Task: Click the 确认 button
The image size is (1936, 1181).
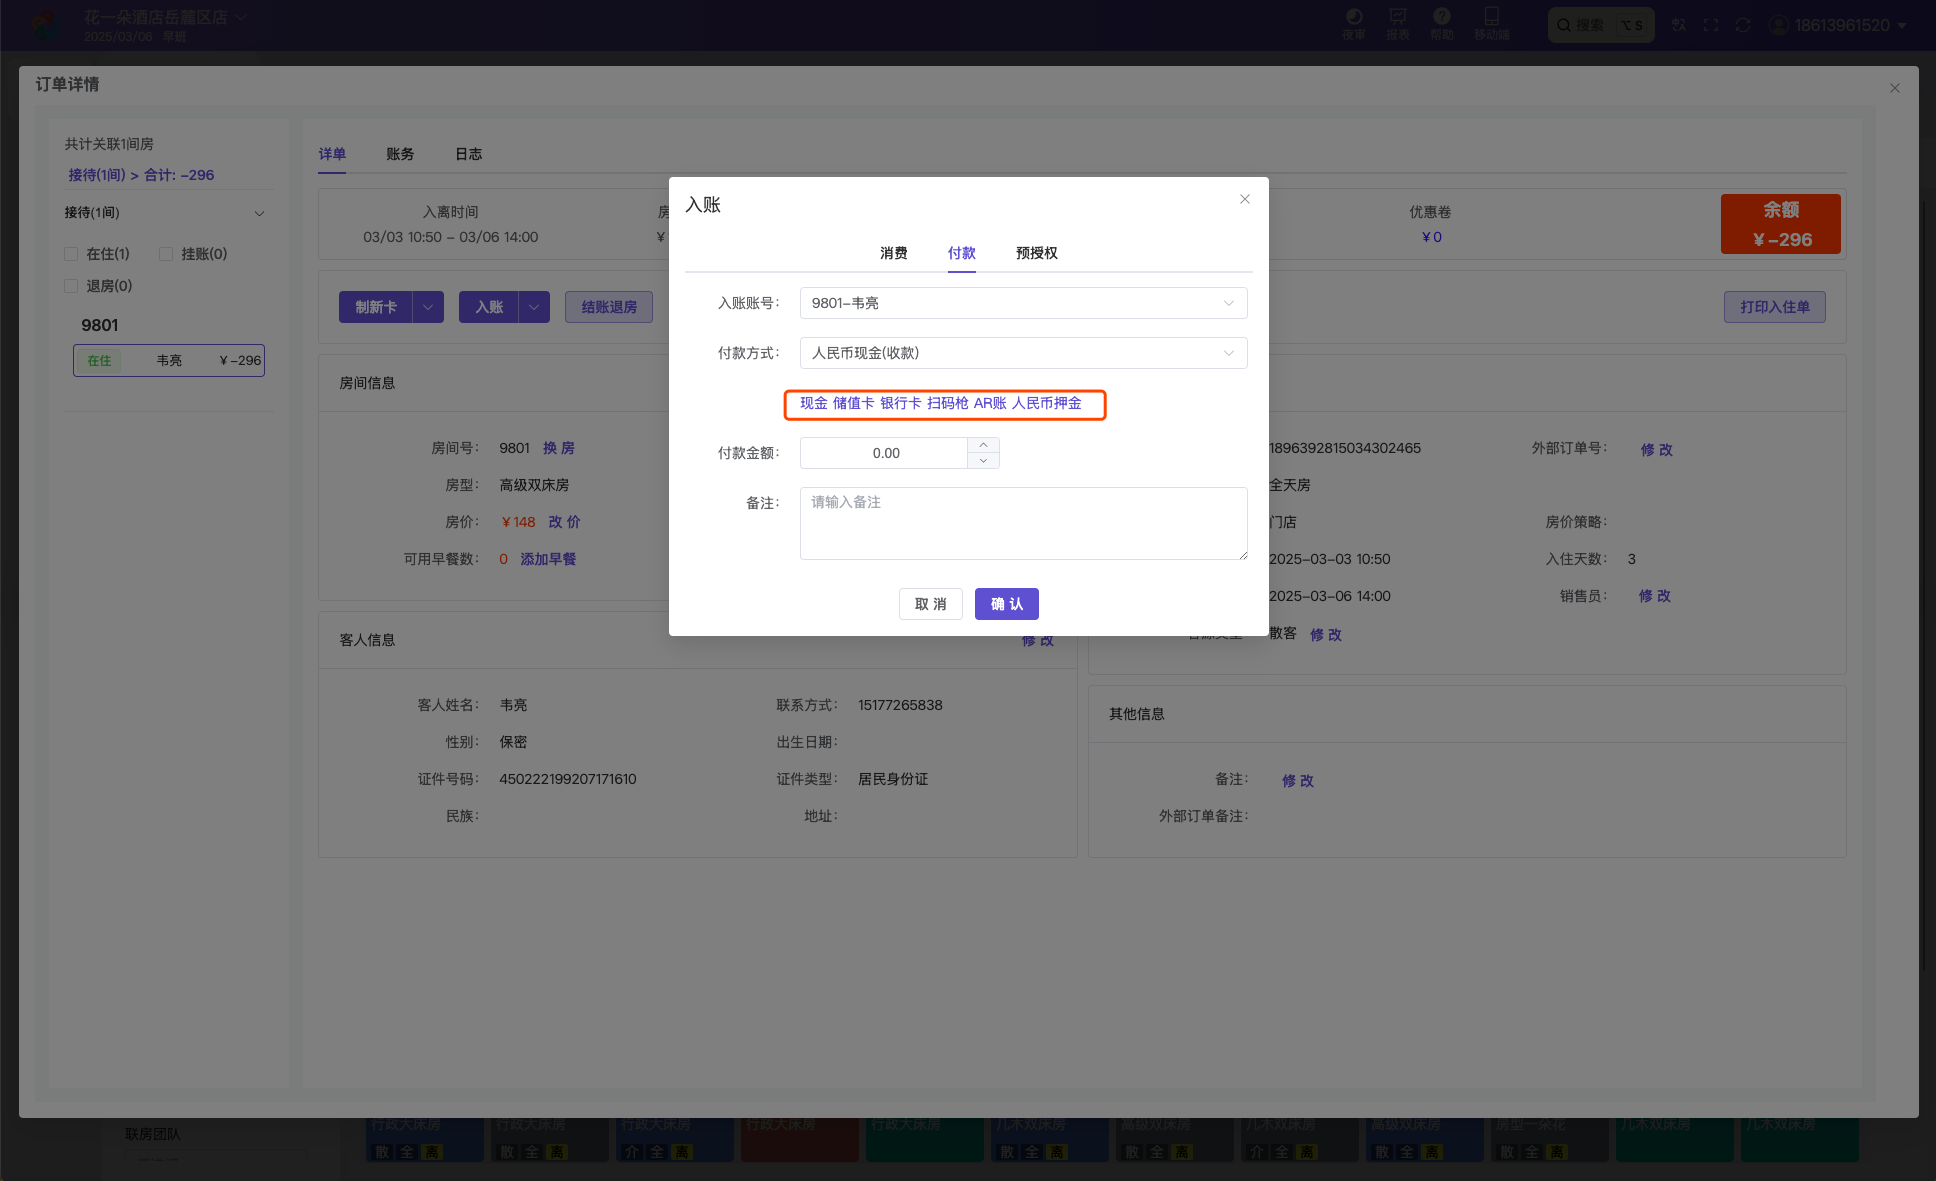Action: point(1006,604)
